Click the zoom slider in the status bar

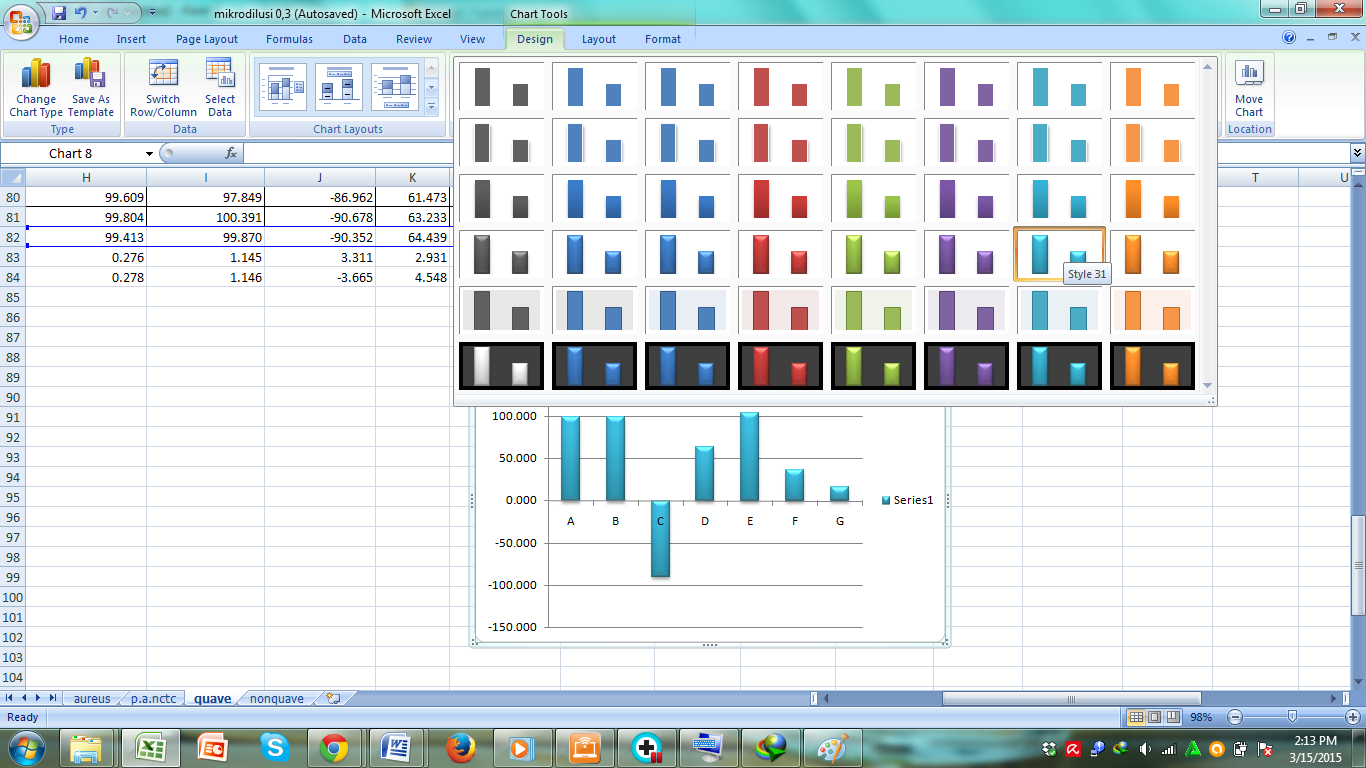(1290, 717)
